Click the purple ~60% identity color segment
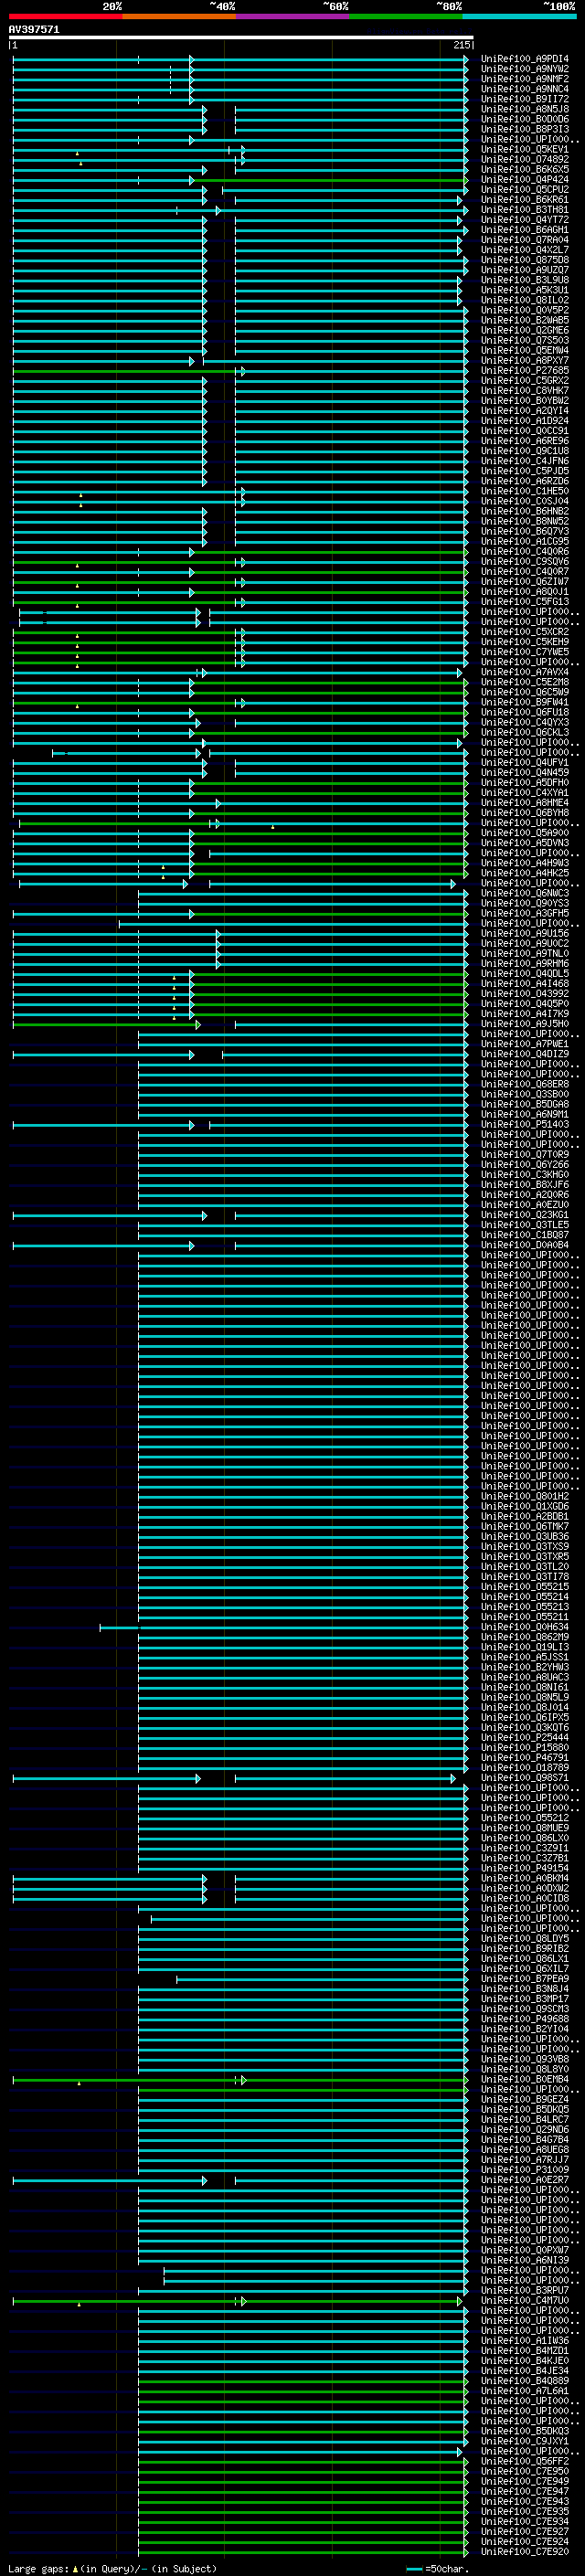585x2576 pixels. click(293, 16)
